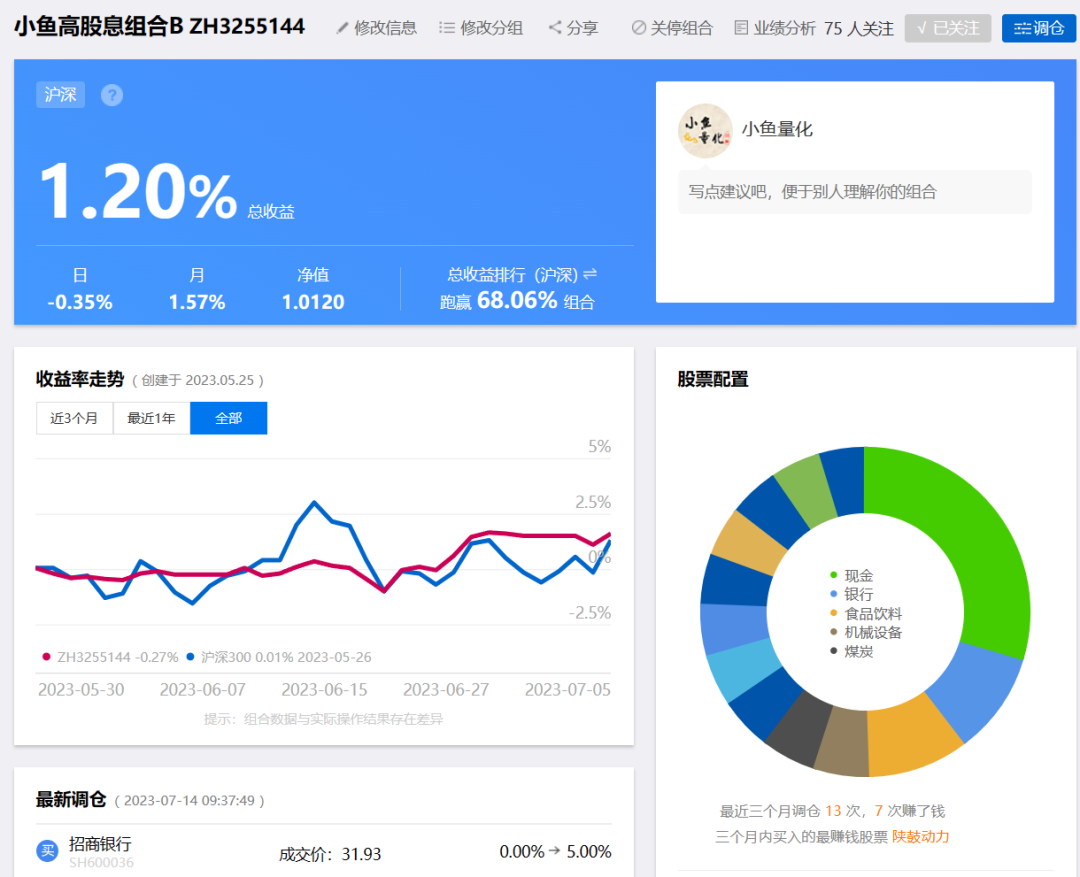The width and height of the screenshot is (1080, 877).
Task: Click the 关停组合 stop icon
Action: (x=638, y=28)
